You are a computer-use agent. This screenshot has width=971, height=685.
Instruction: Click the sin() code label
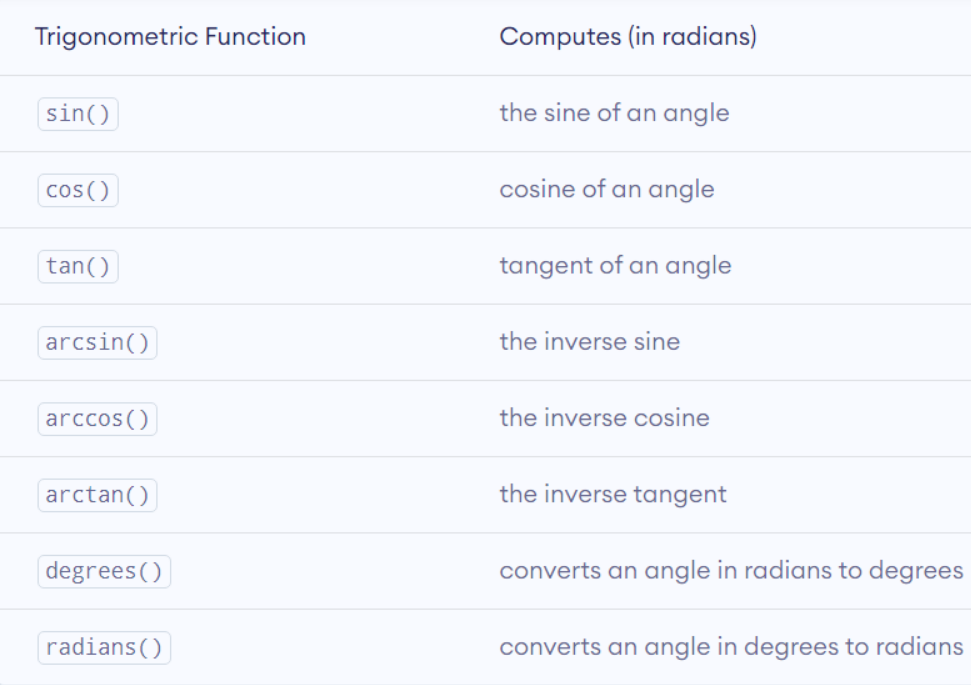[78, 114]
